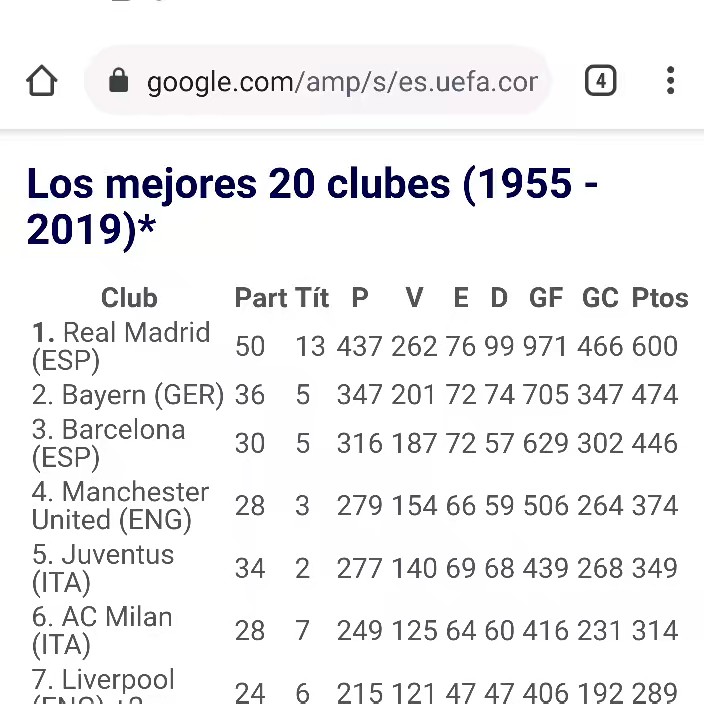Select the AC Milan (ITA) club name
The image size is (704, 704).
point(102,630)
